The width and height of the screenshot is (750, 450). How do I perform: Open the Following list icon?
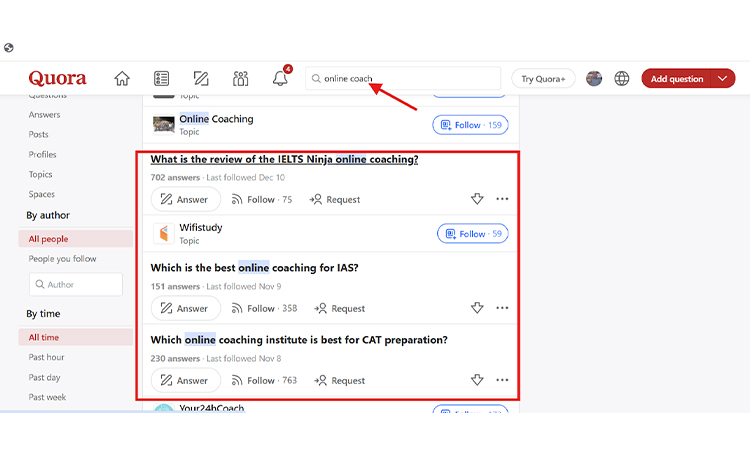[162, 78]
